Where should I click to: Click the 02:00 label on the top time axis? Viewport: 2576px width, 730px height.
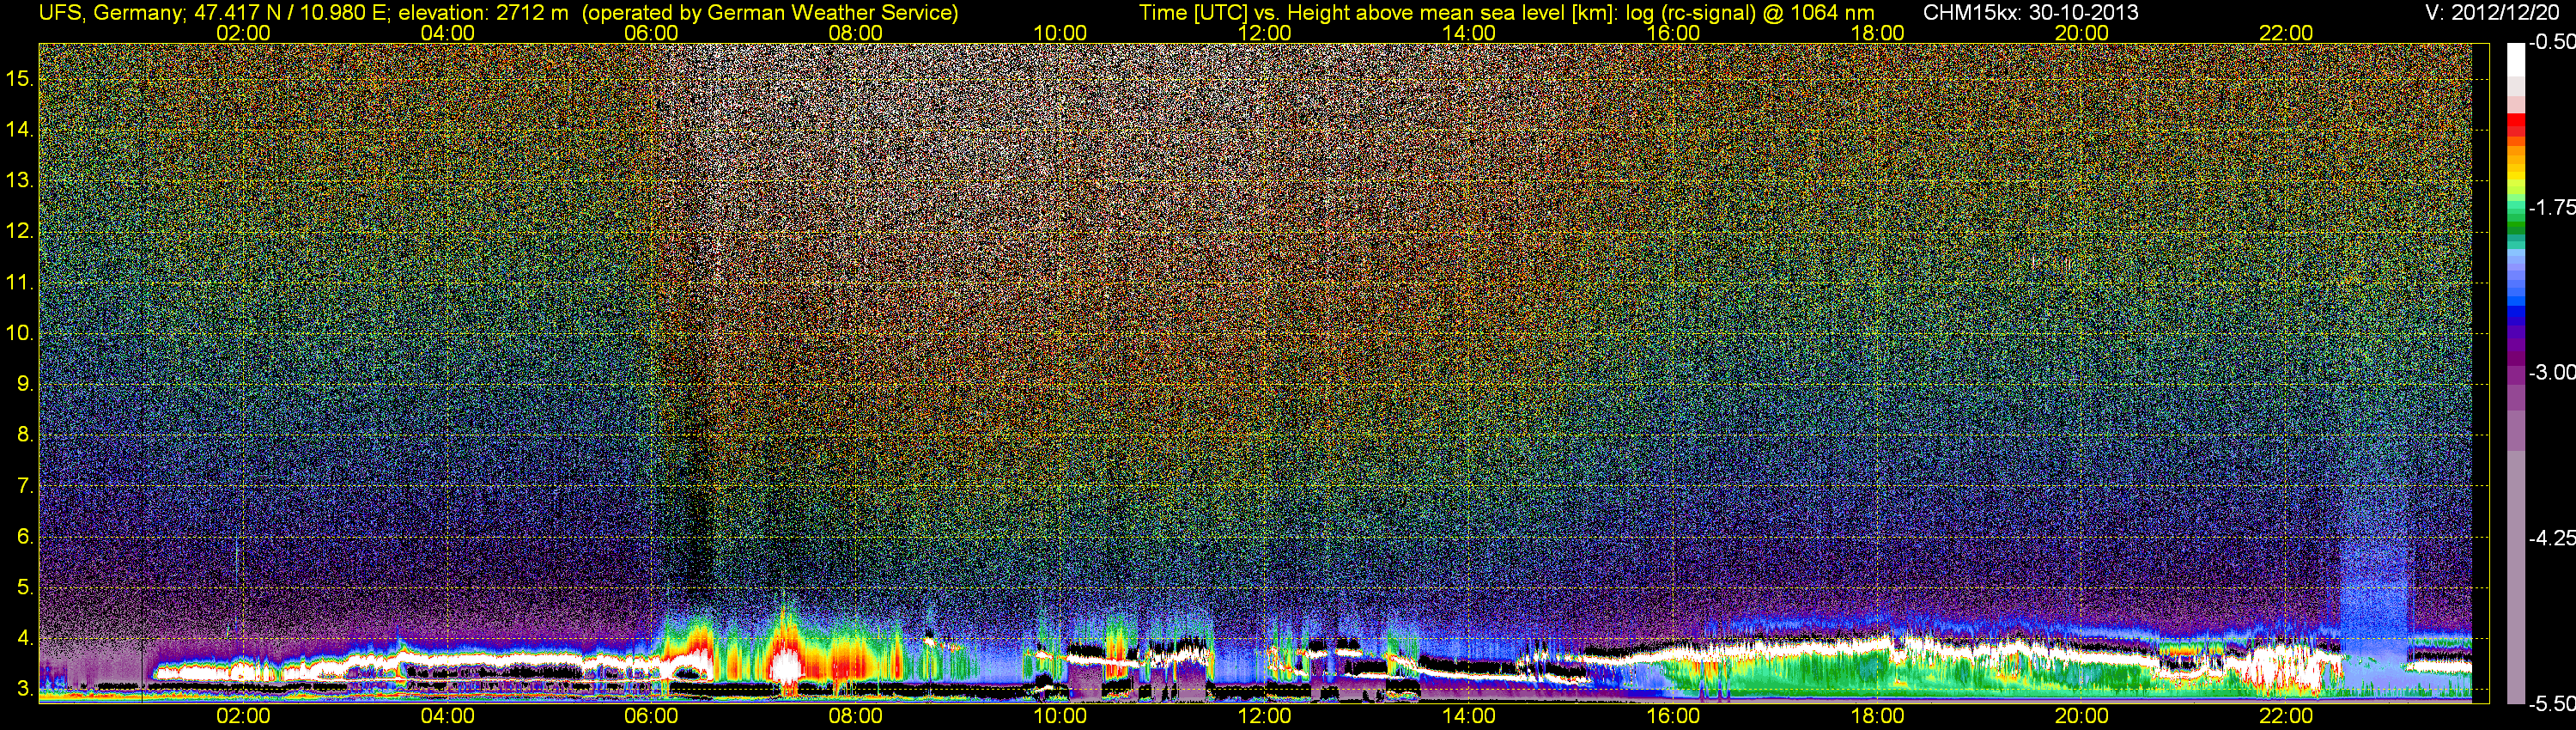click(243, 33)
